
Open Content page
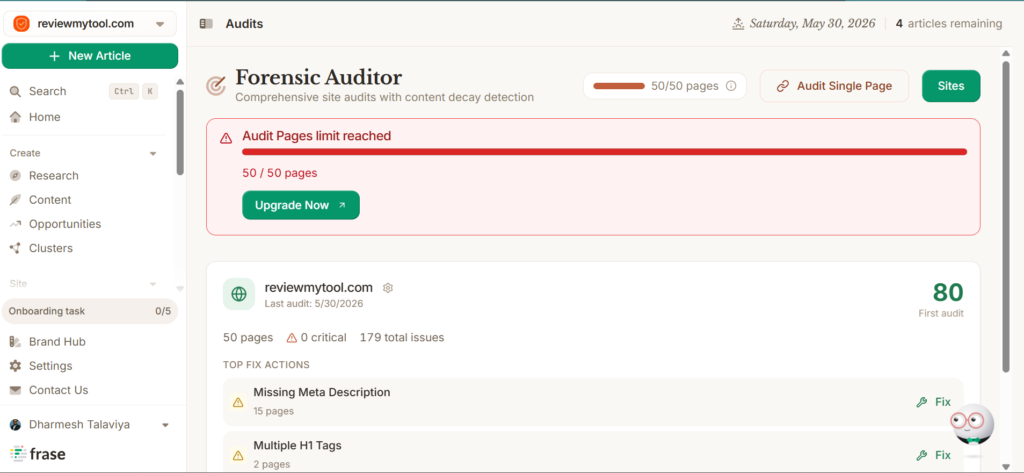tap(50, 200)
